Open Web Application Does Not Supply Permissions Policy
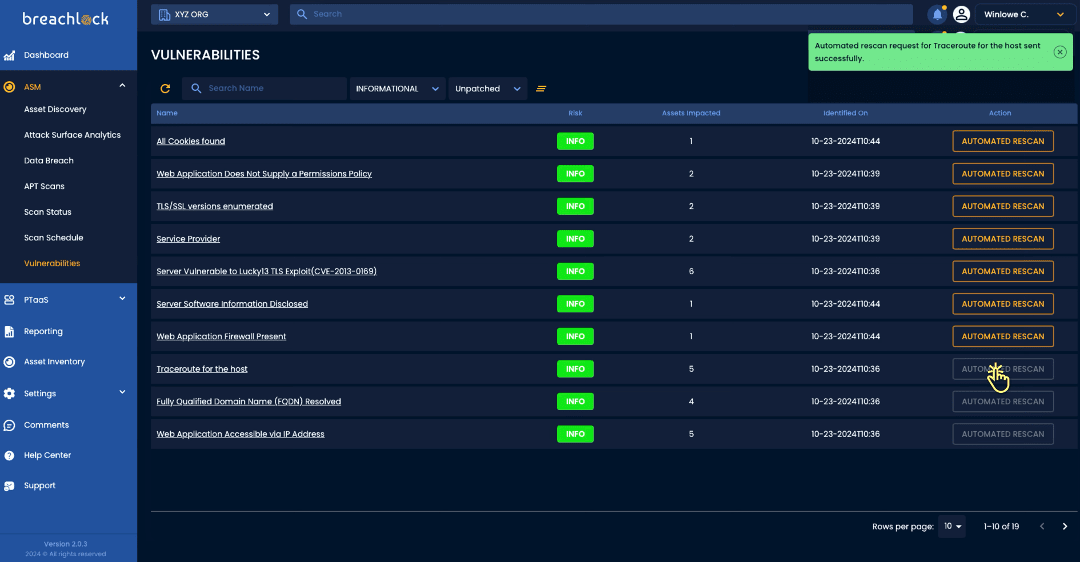The image size is (1080, 562). point(264,174)
